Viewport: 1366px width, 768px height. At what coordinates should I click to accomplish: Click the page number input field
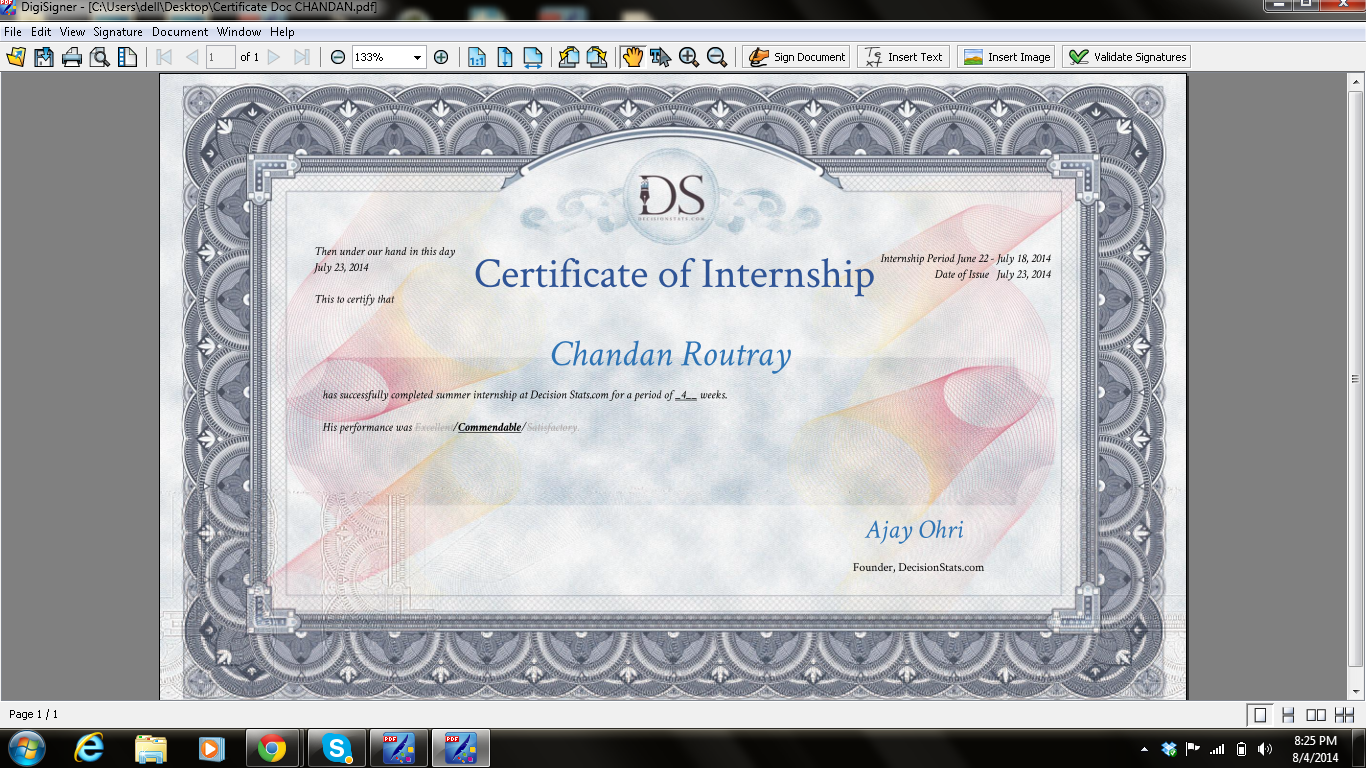[x=220, y=57]
